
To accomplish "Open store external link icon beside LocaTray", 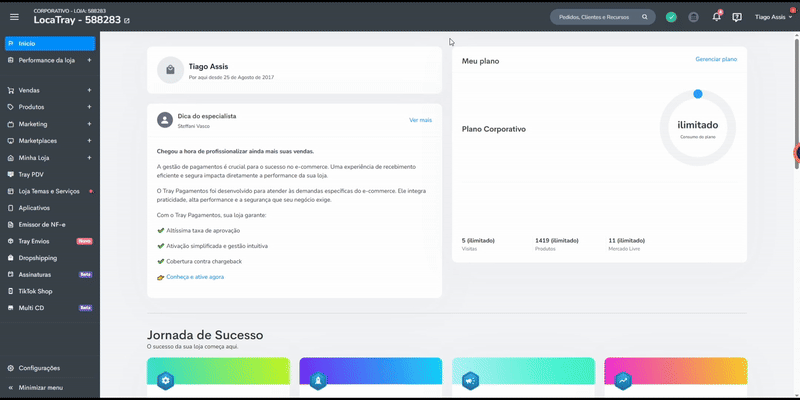I will [x=127, y=21].
